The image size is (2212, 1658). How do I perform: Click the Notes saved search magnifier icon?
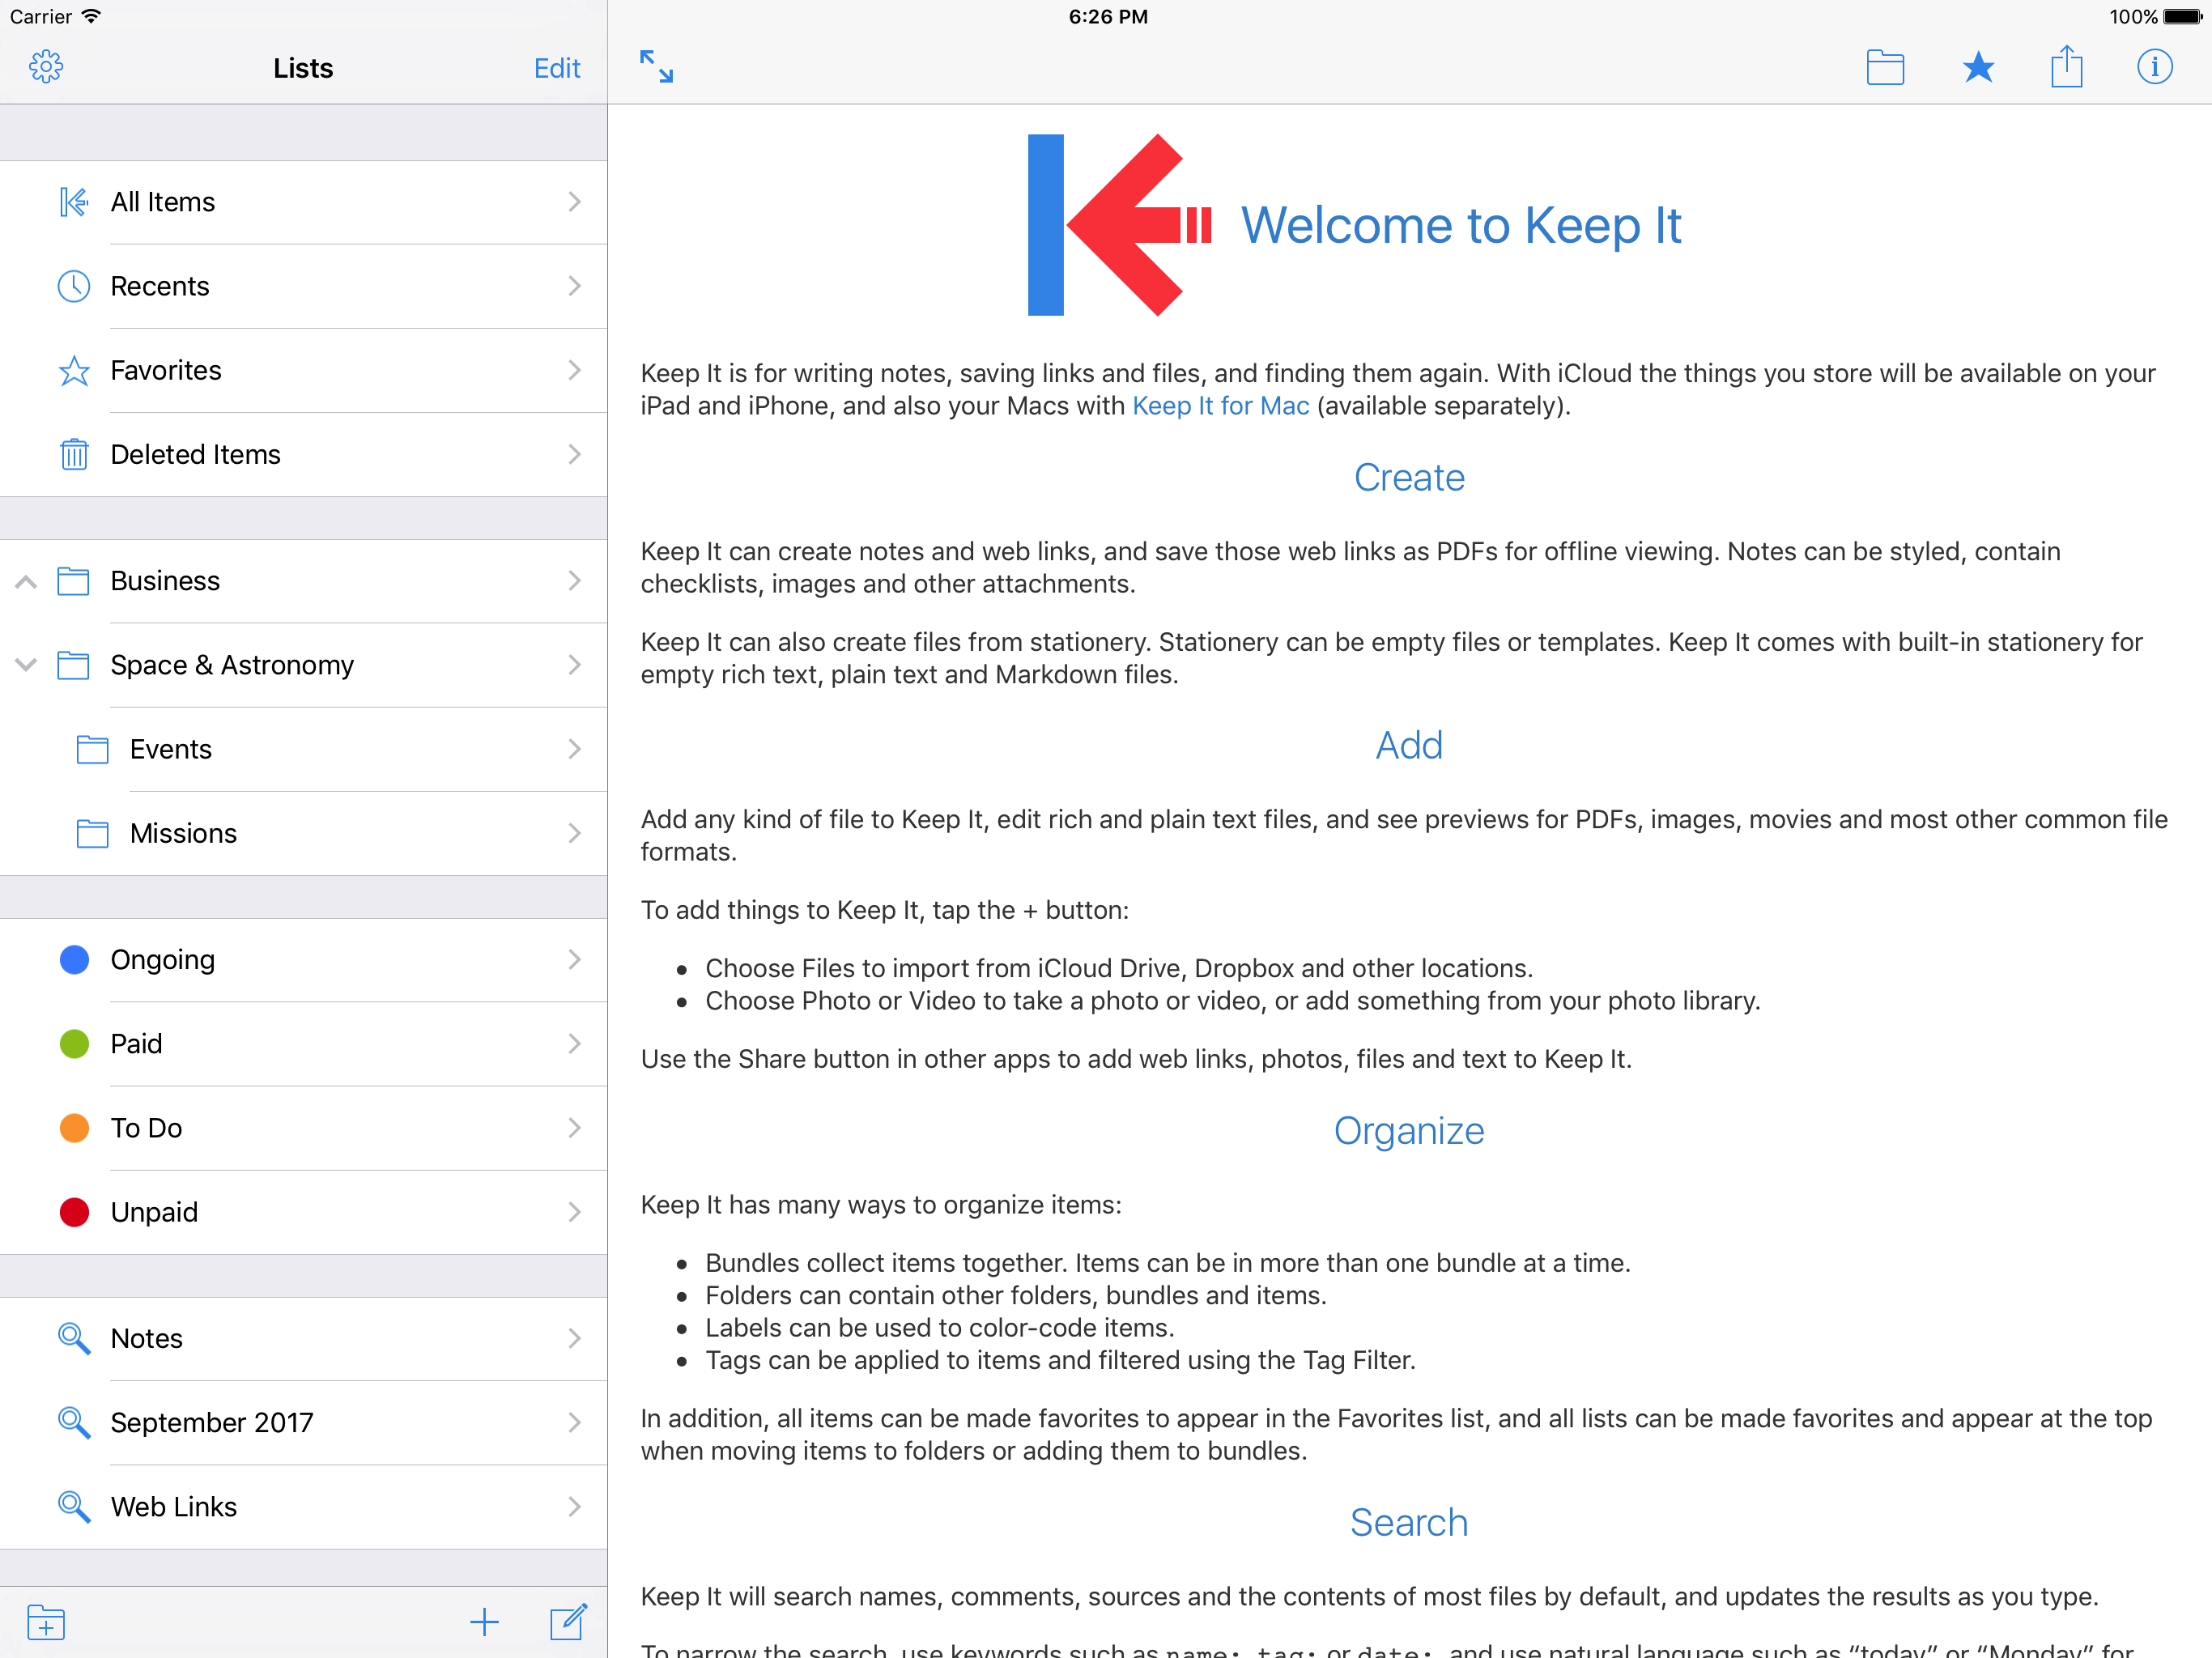pos(74,1338)
